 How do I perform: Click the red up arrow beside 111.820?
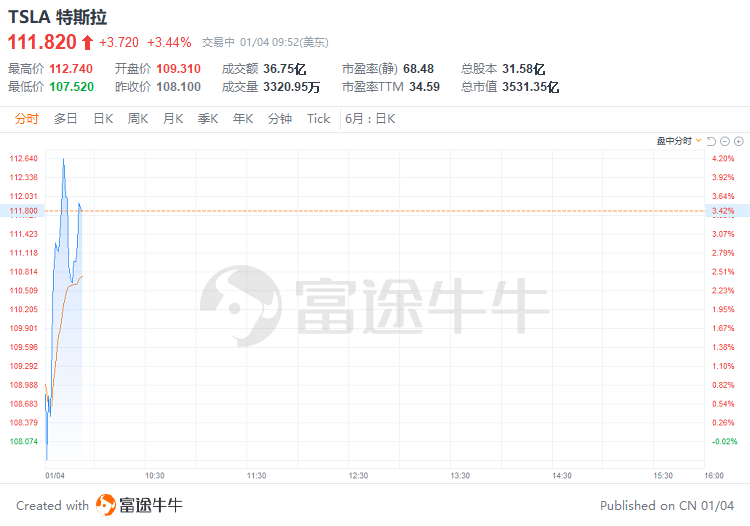87,43
